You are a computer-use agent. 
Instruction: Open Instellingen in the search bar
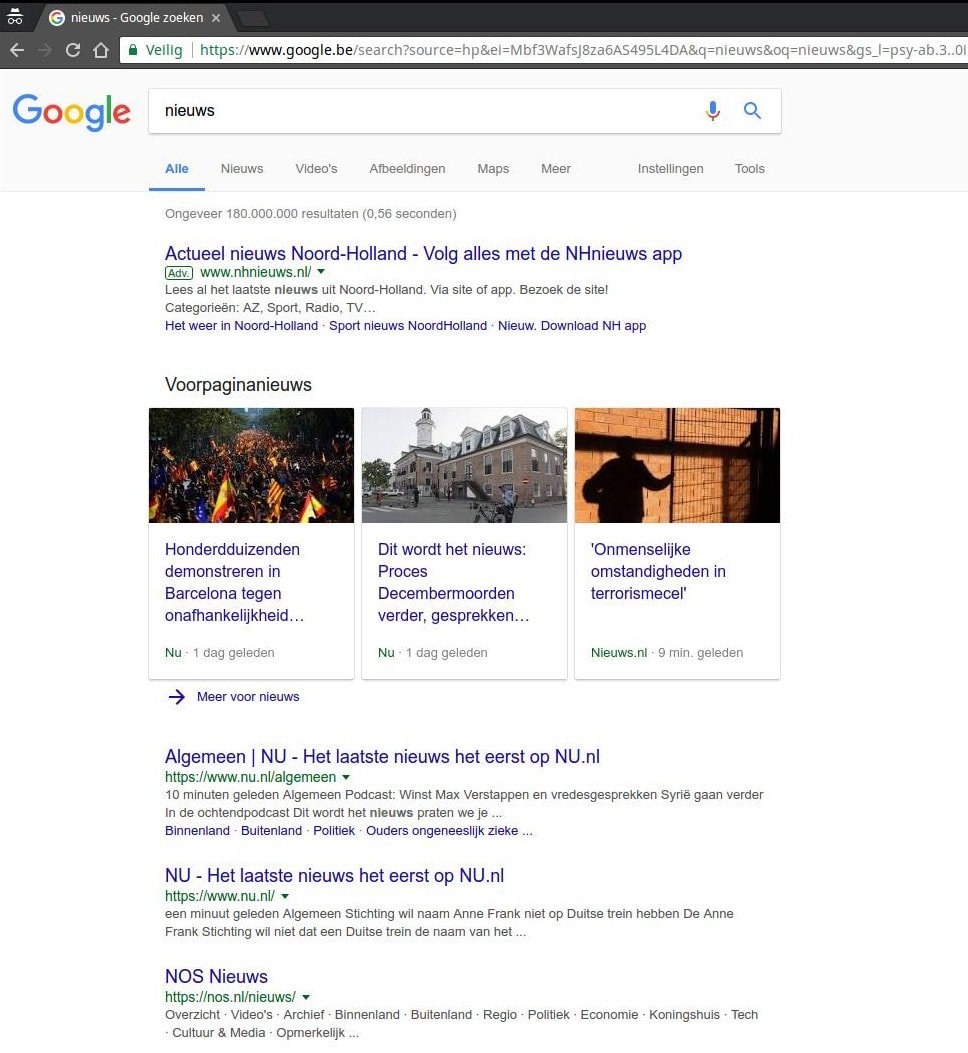click(x=670, y=169)
